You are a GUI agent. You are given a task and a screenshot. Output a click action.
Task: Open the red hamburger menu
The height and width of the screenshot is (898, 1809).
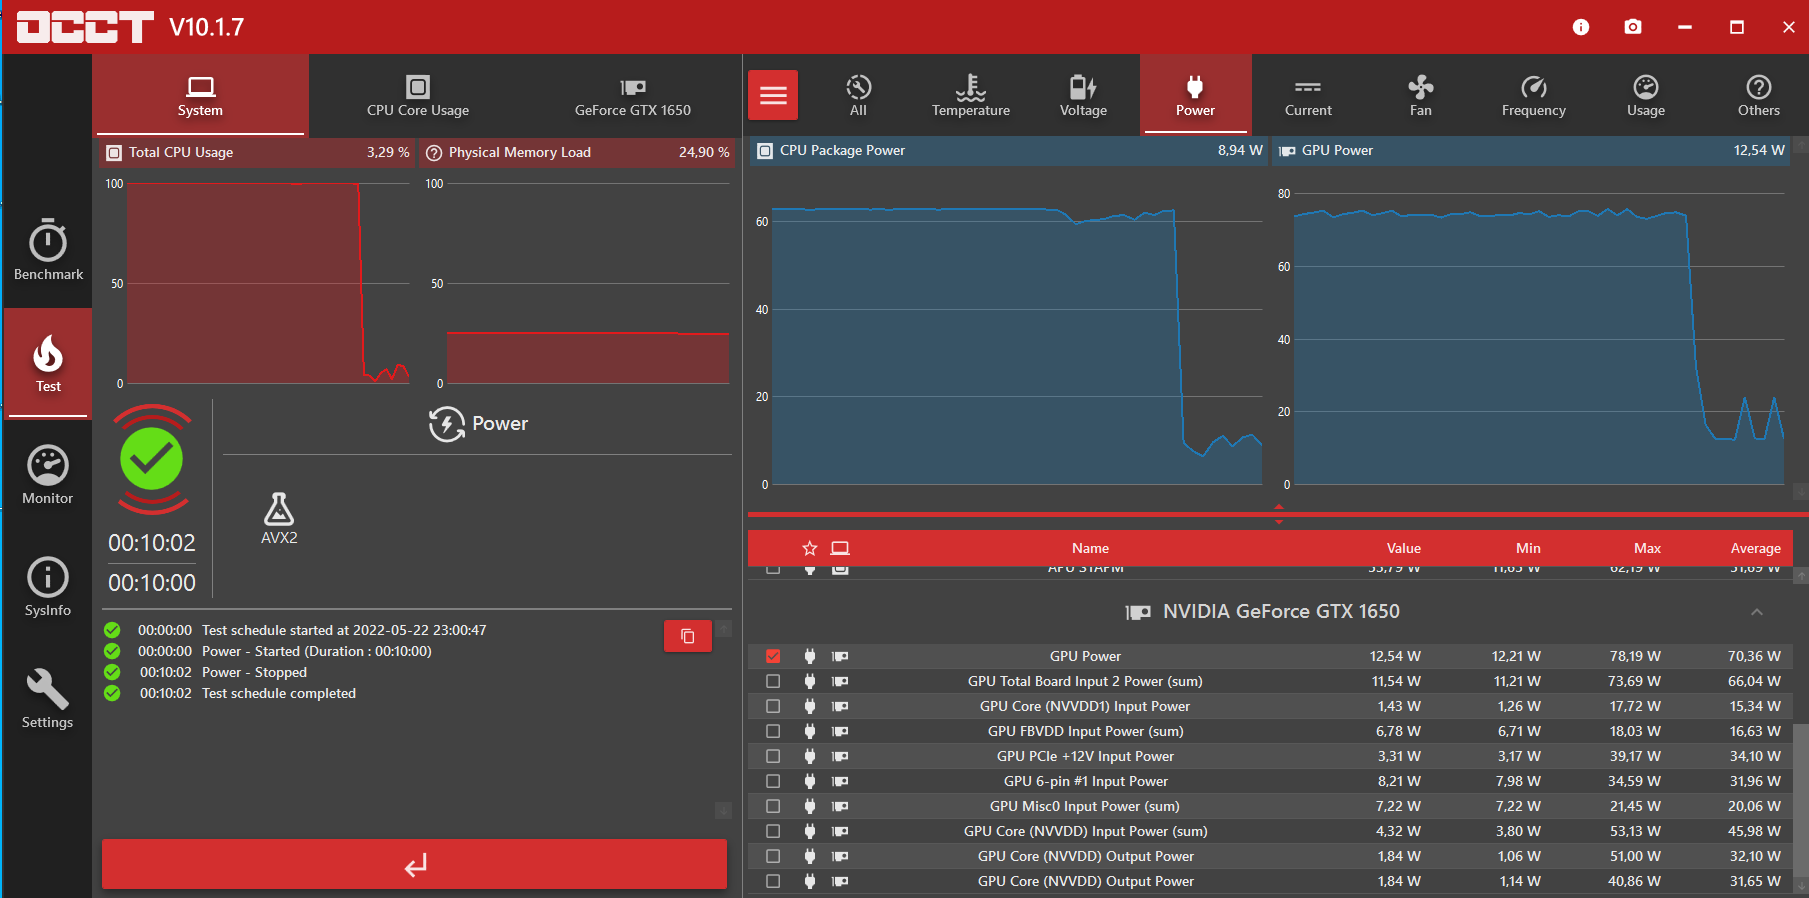(x=773, y=95)
